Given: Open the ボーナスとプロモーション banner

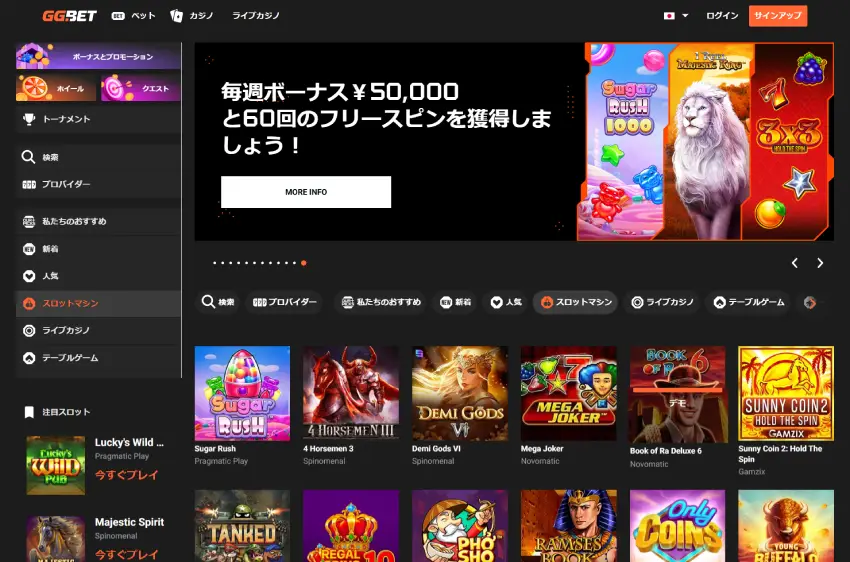Looking at the screenshot, I should click(98, 56).
